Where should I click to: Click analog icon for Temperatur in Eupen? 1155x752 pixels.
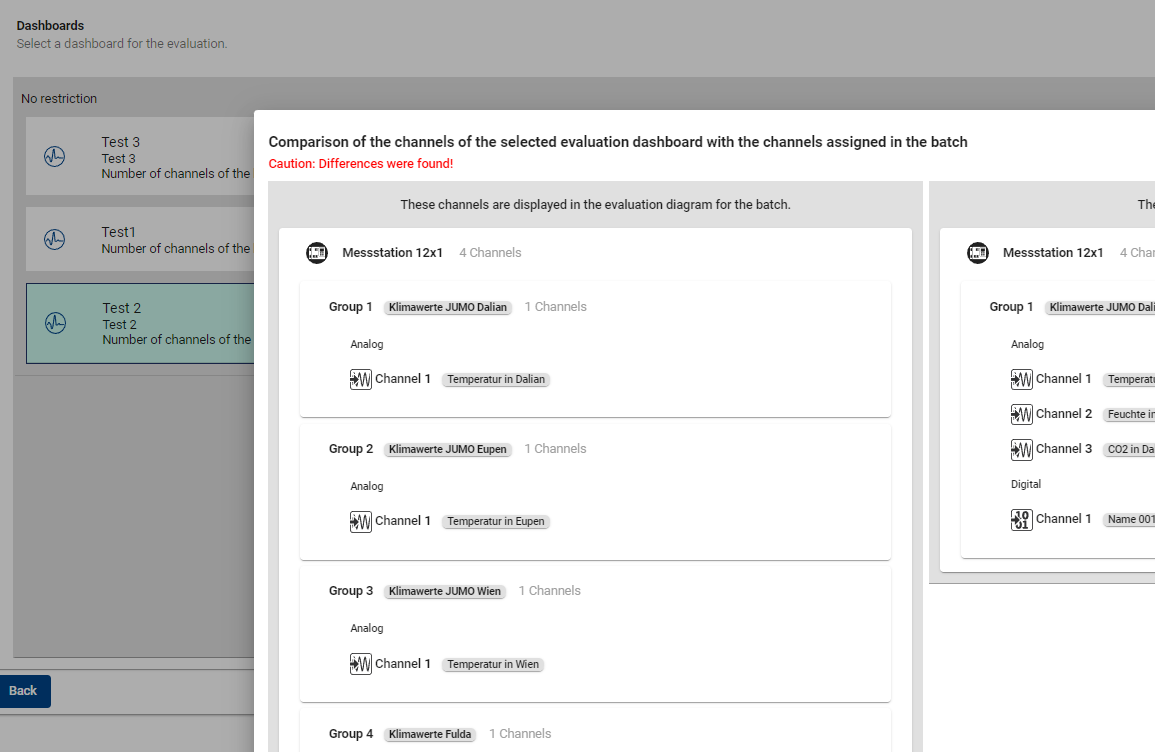coord(361,521)
